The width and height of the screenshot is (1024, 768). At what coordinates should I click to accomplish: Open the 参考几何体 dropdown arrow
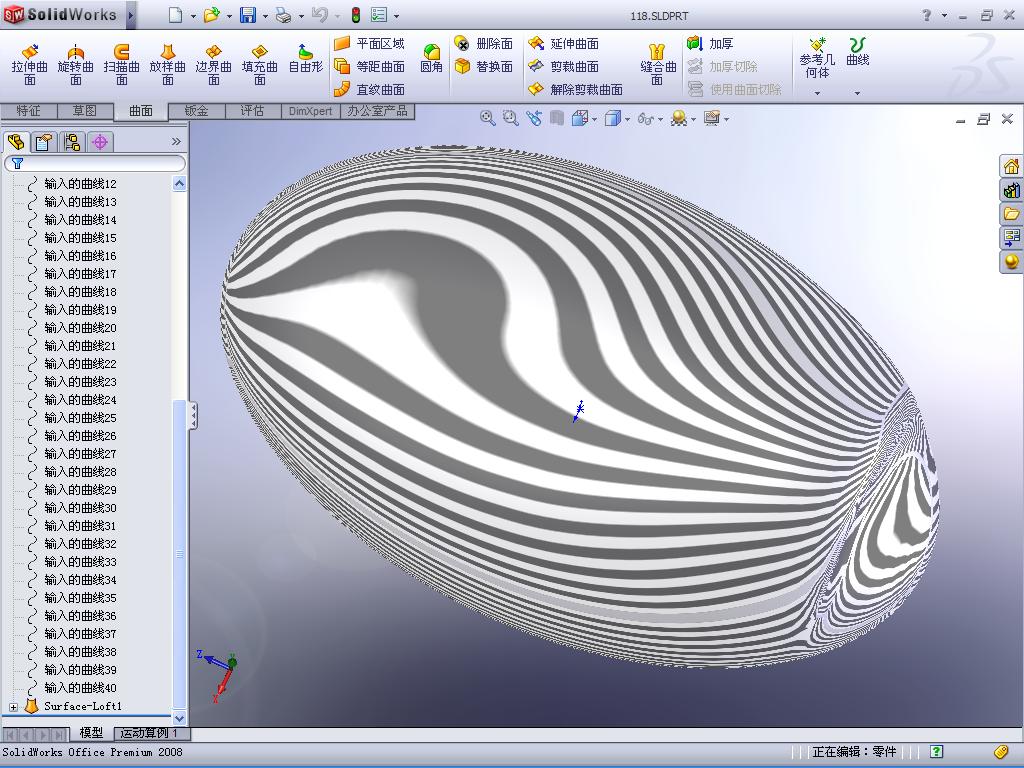pyautogui.click(x=817, y=93)
